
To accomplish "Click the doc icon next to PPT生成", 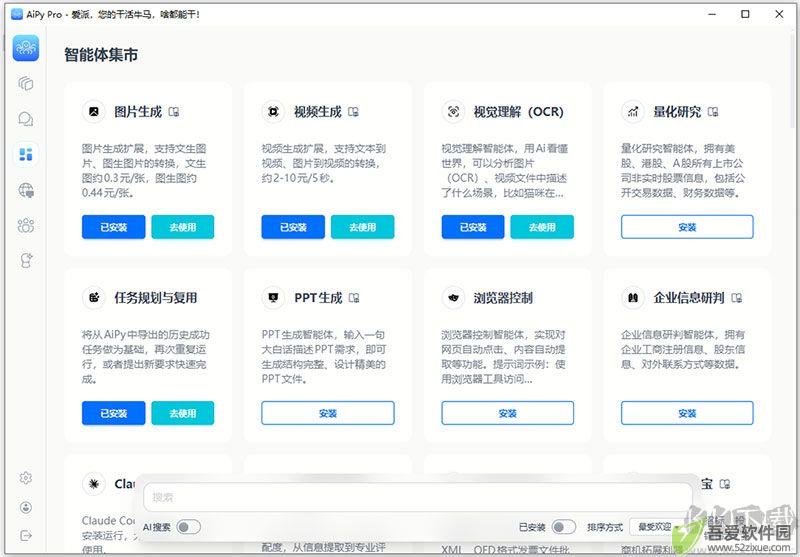I will [354, 298].
